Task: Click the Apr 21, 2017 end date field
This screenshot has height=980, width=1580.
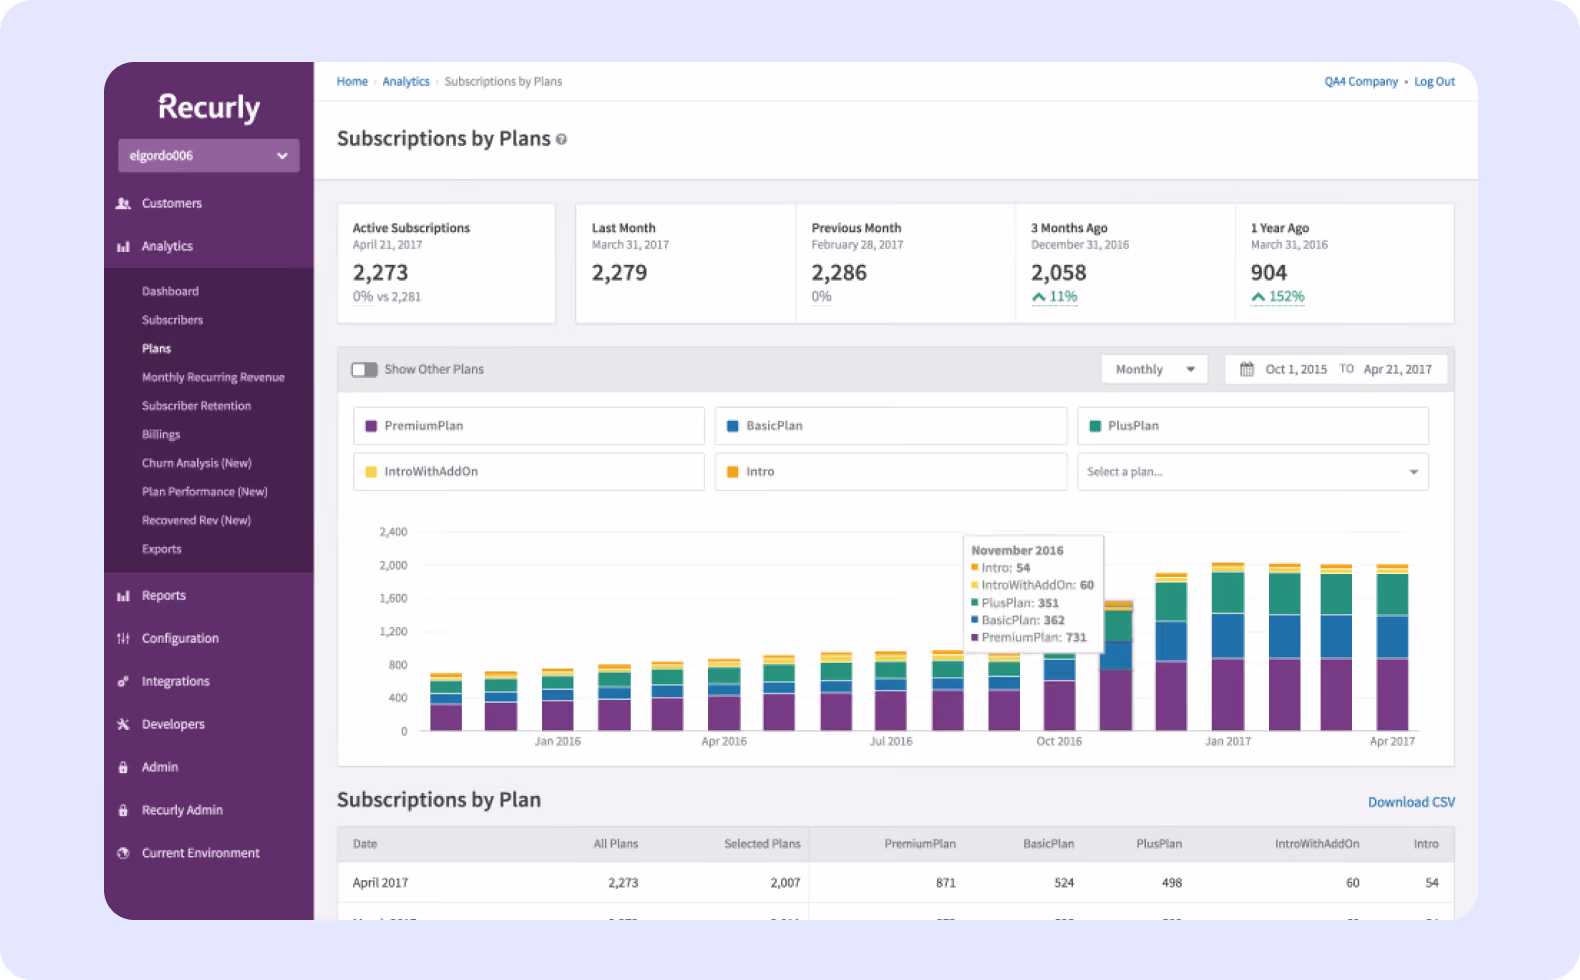Action: pos(1398,369)
